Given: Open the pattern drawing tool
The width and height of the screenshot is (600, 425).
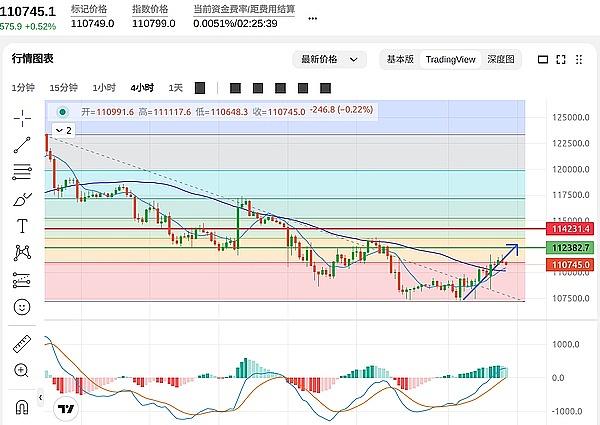Looking at the screenshot, I should pyautogui.click(x=22, y=254).
